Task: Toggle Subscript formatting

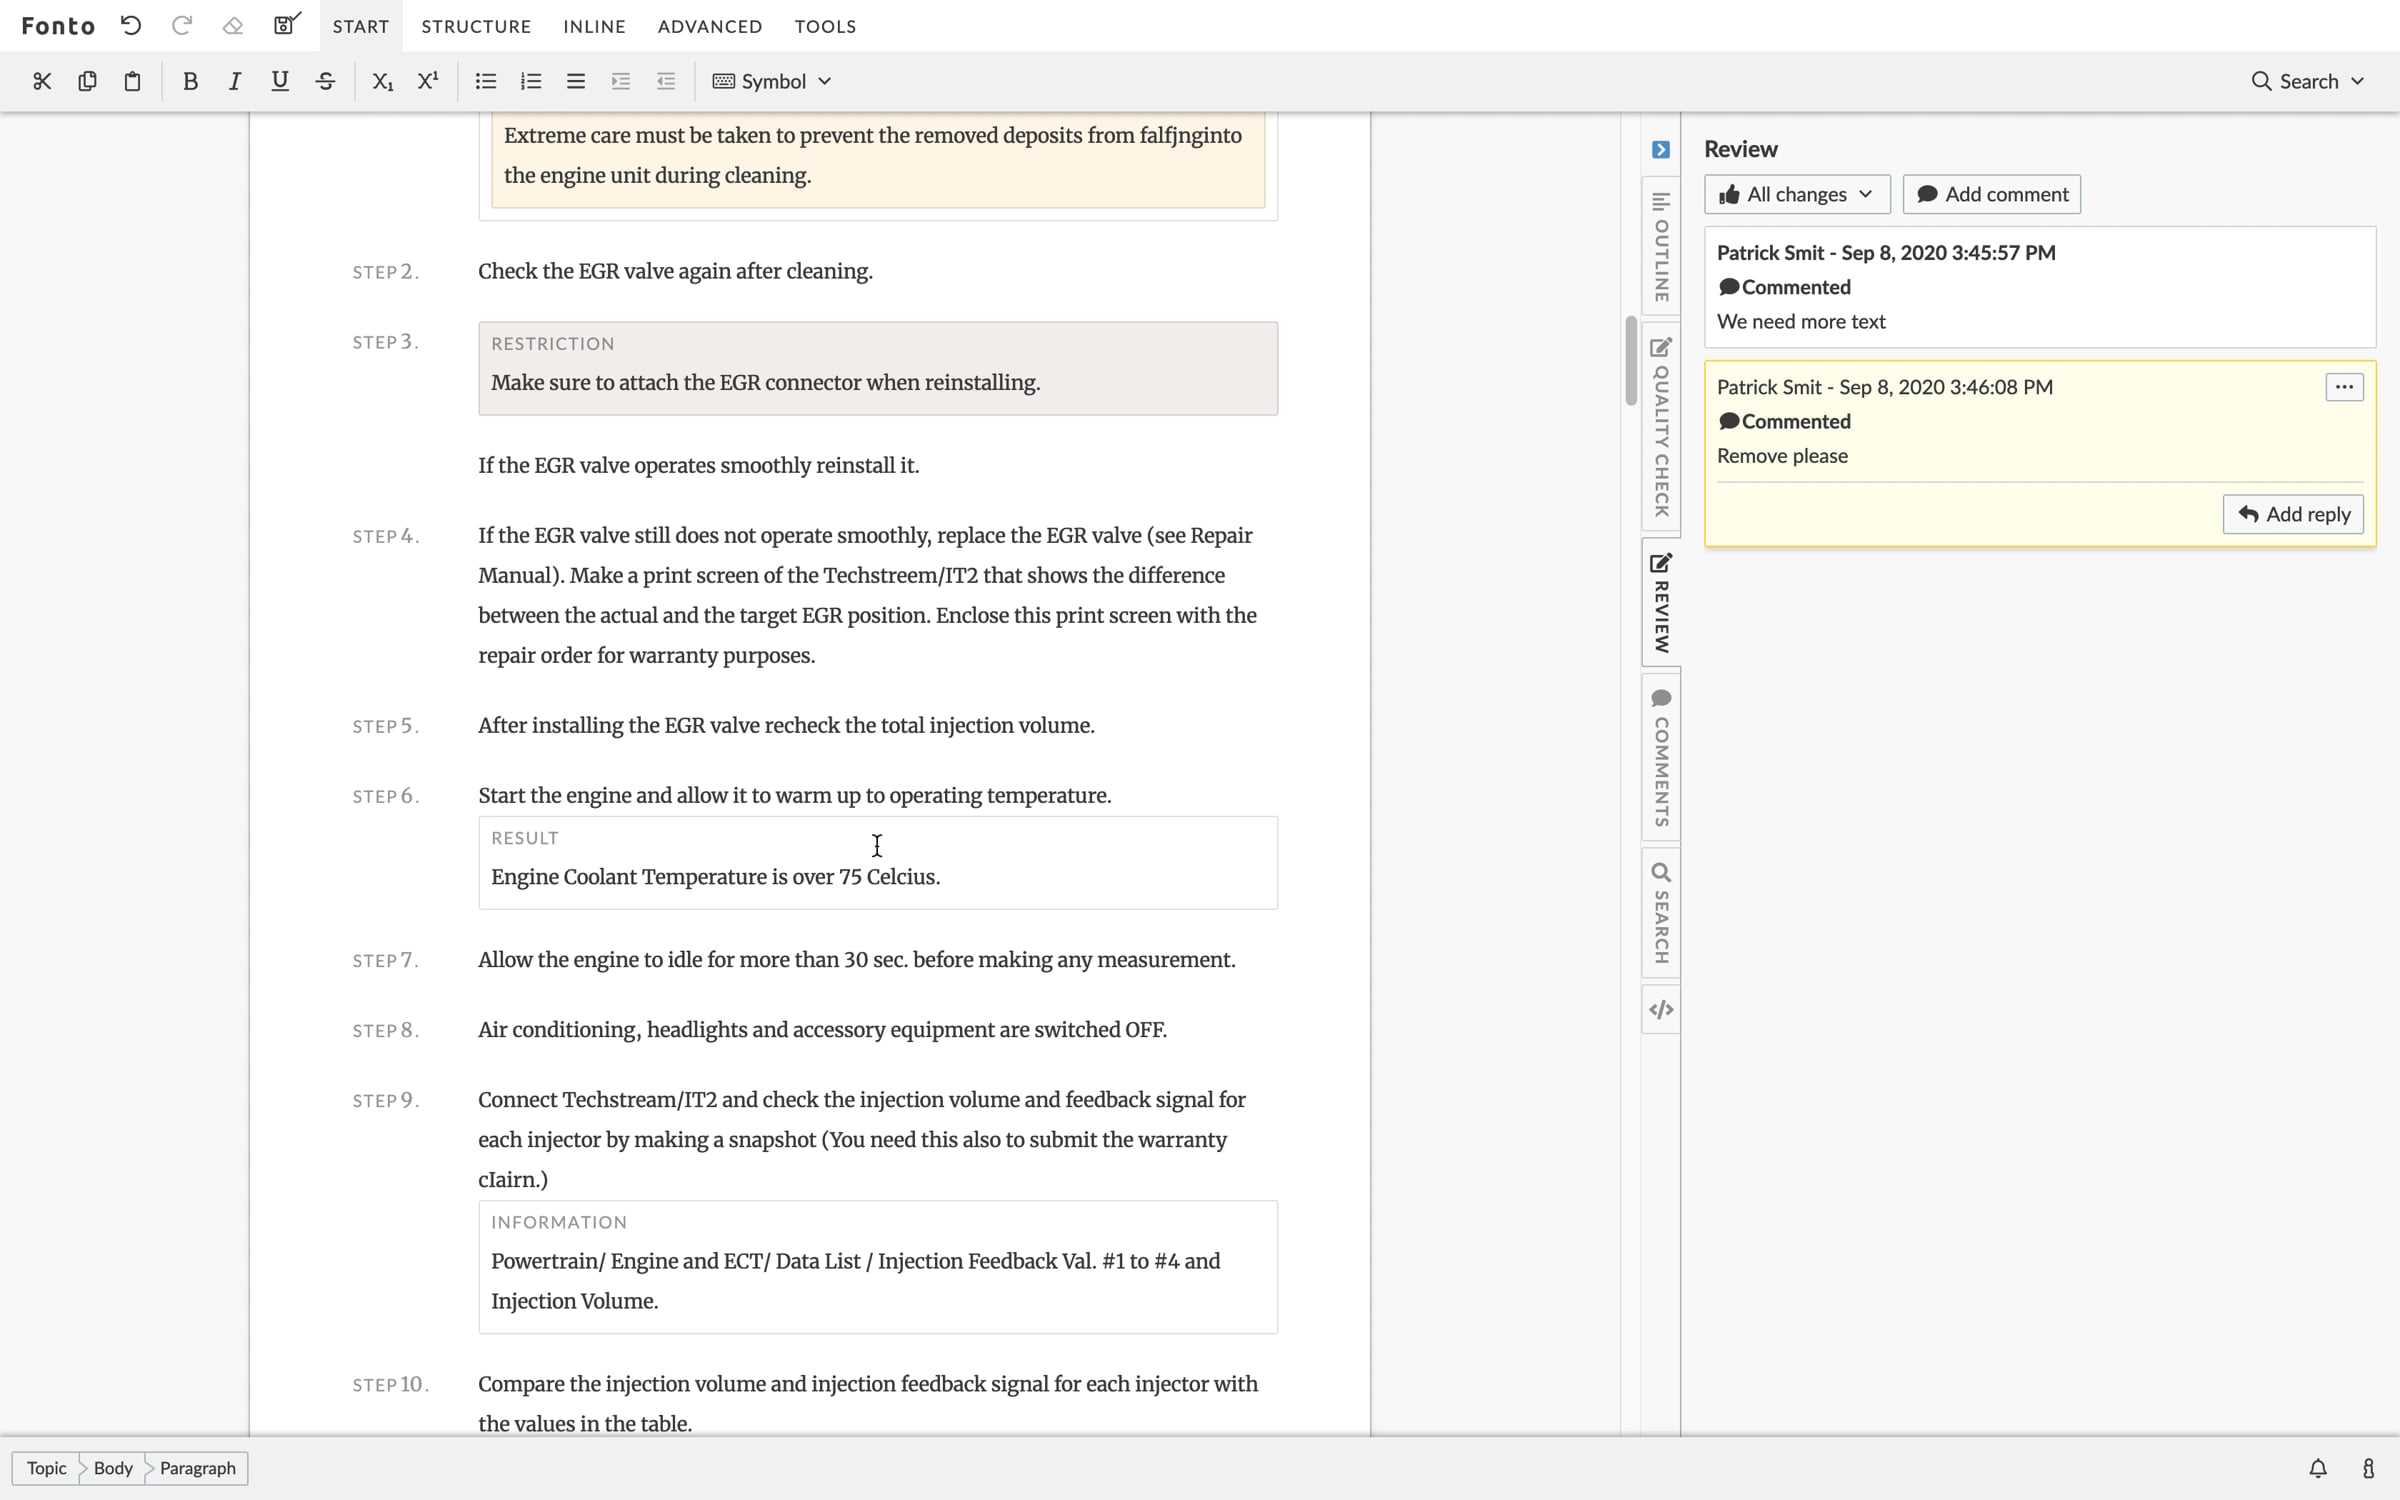Action: (382, 81)
